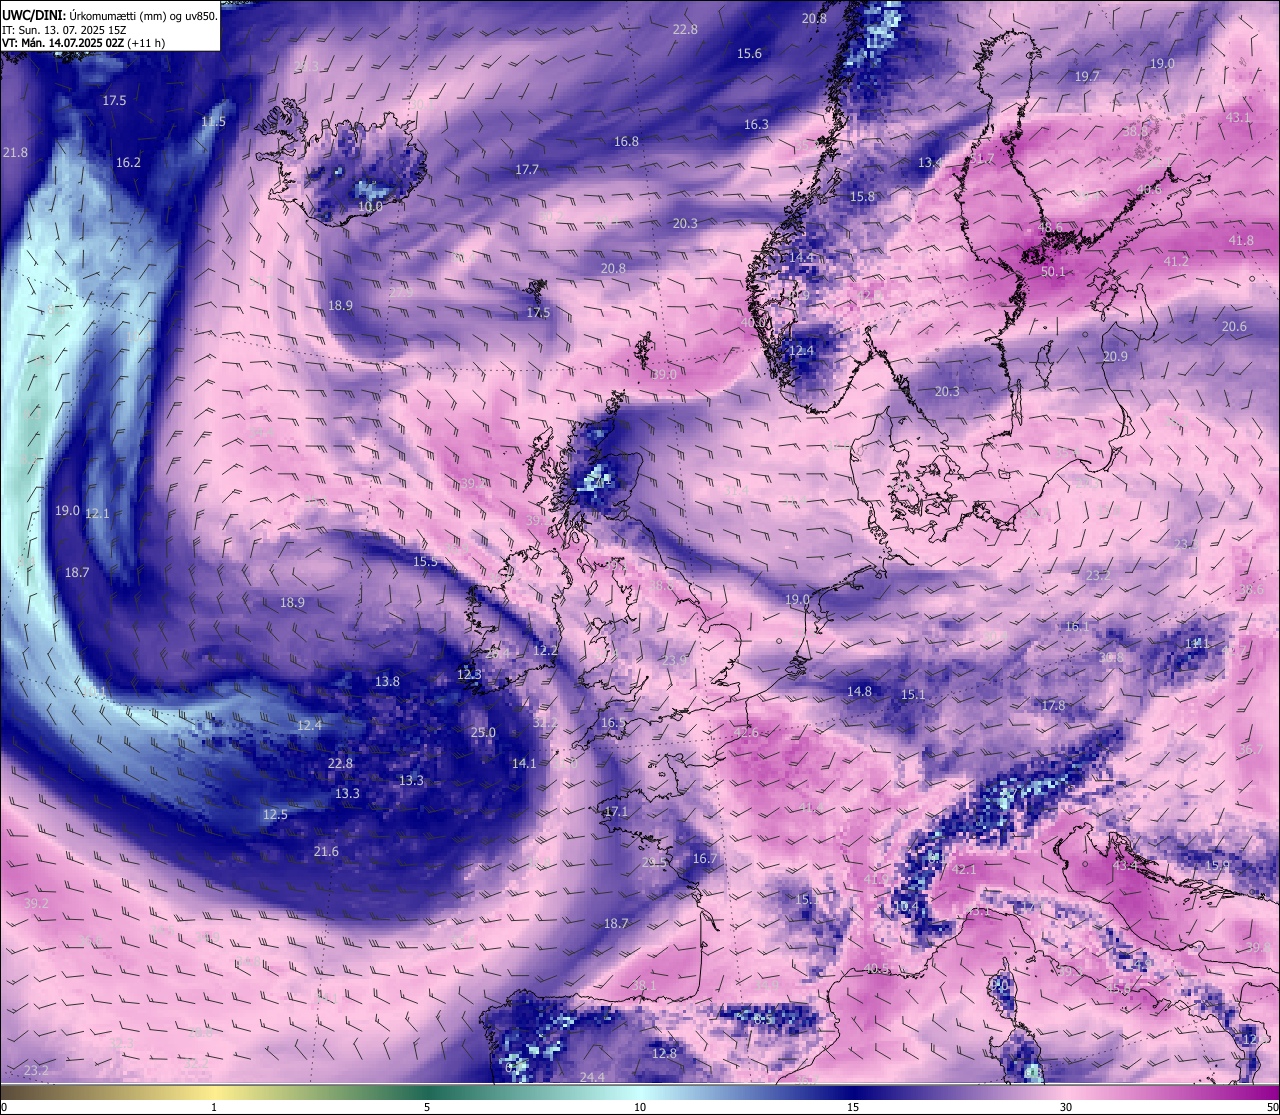Screen dimensions: 1280x1115
Task: Click the initial time line 'IT: Sun. 13. 07. 2025 15Z'
Action: point(64,30)
